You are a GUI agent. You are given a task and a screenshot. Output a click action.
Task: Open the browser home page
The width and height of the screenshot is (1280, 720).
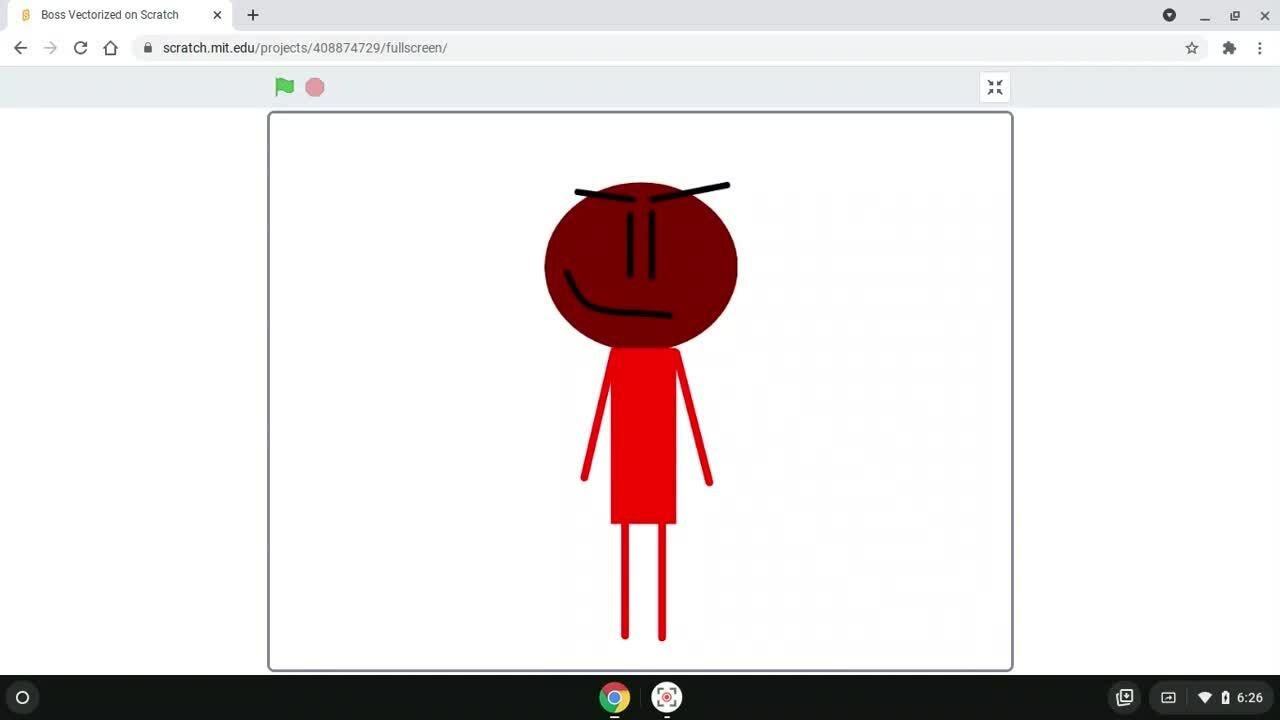[110, 48]
